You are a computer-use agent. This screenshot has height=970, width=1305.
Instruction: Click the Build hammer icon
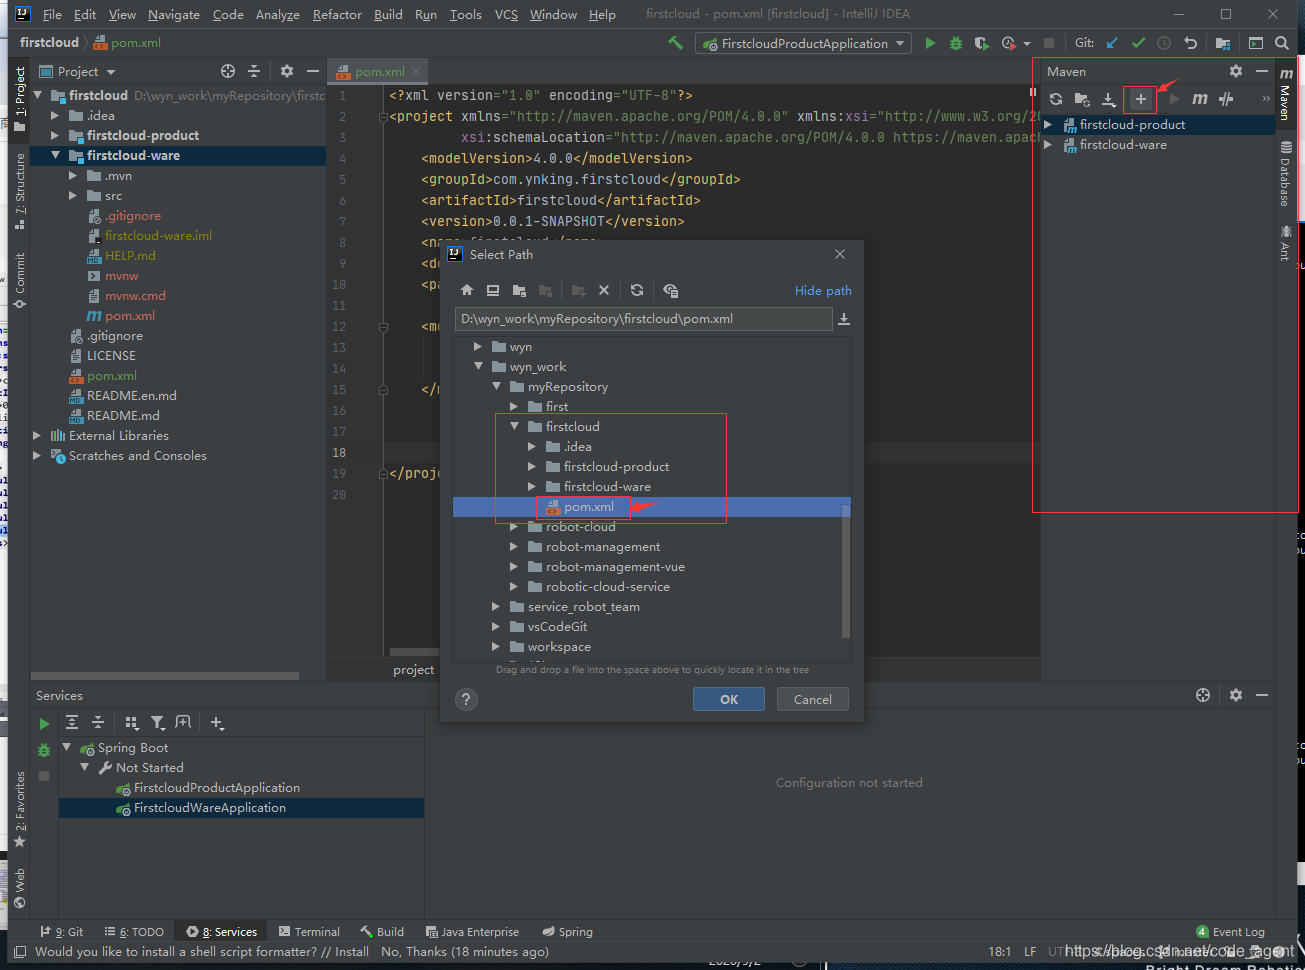pyautogui.click(x=676, y=43)
